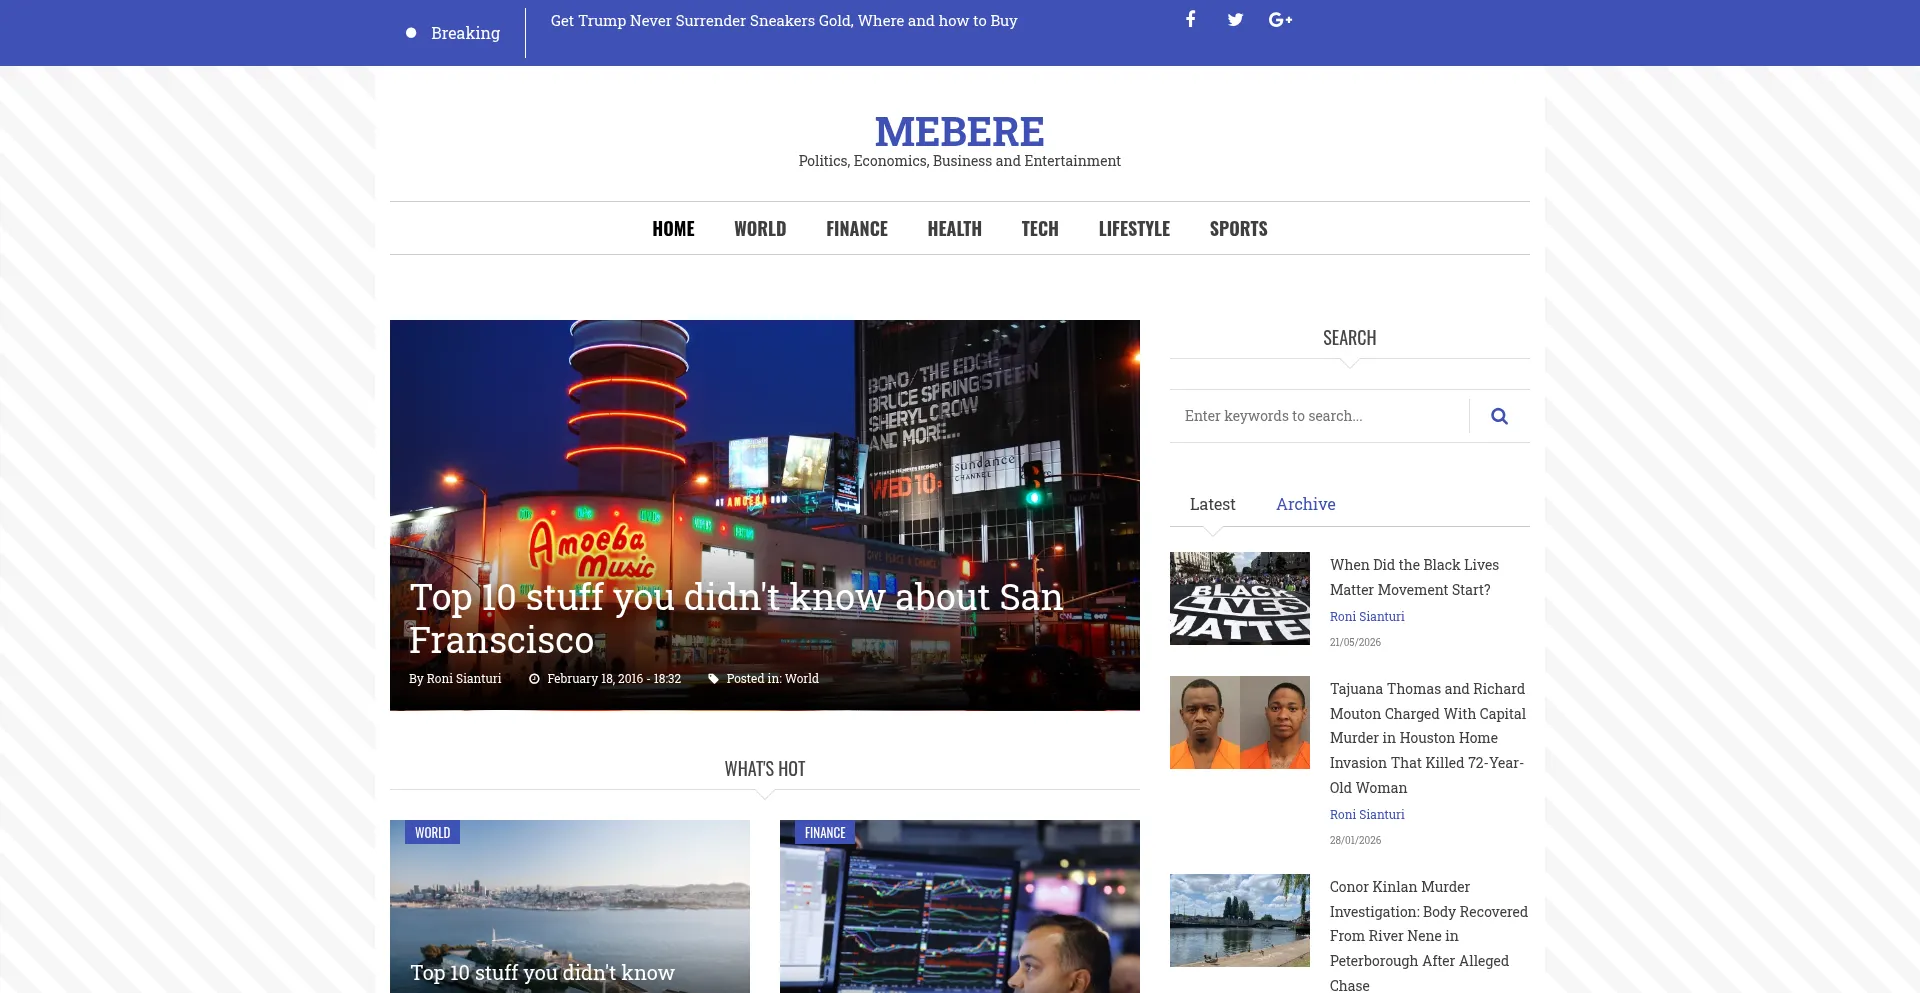The height and width of the screenshot is (993, 1920).
Task: Click the Breaking bullet dot icon
Action: (x=411, y=33)
